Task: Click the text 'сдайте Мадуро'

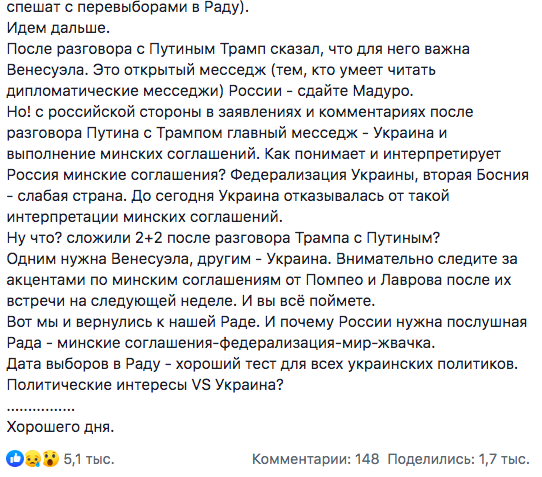Action: [x=355, y=91]
